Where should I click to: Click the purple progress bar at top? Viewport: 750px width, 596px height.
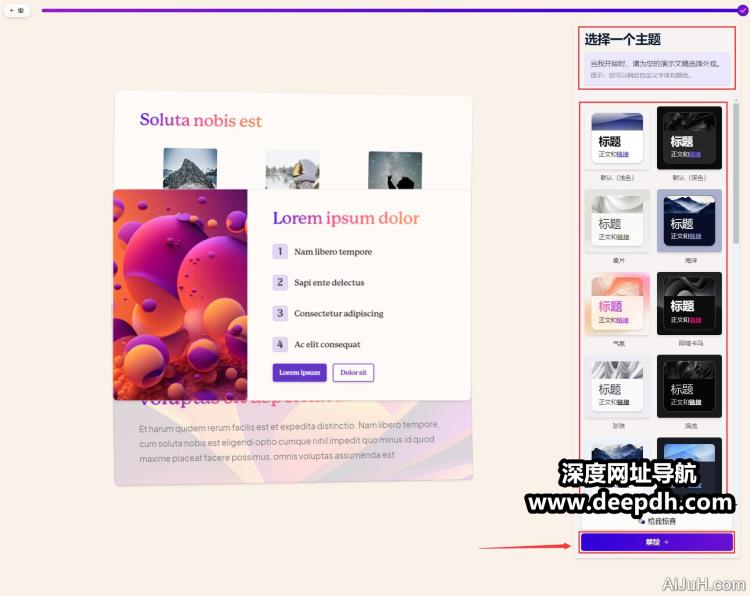pos(390,10)
